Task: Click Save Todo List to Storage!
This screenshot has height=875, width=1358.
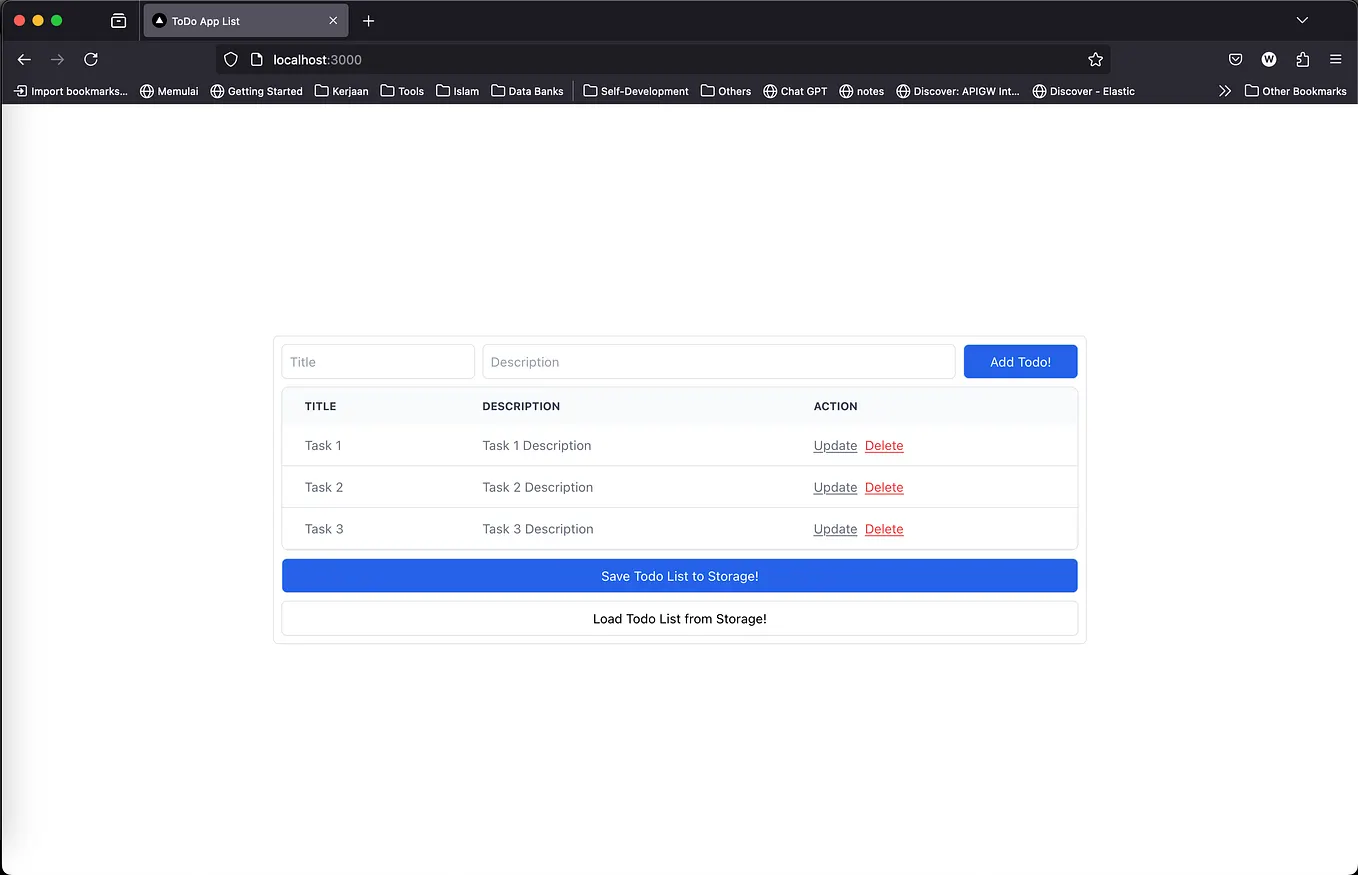Action: point(679,575)
